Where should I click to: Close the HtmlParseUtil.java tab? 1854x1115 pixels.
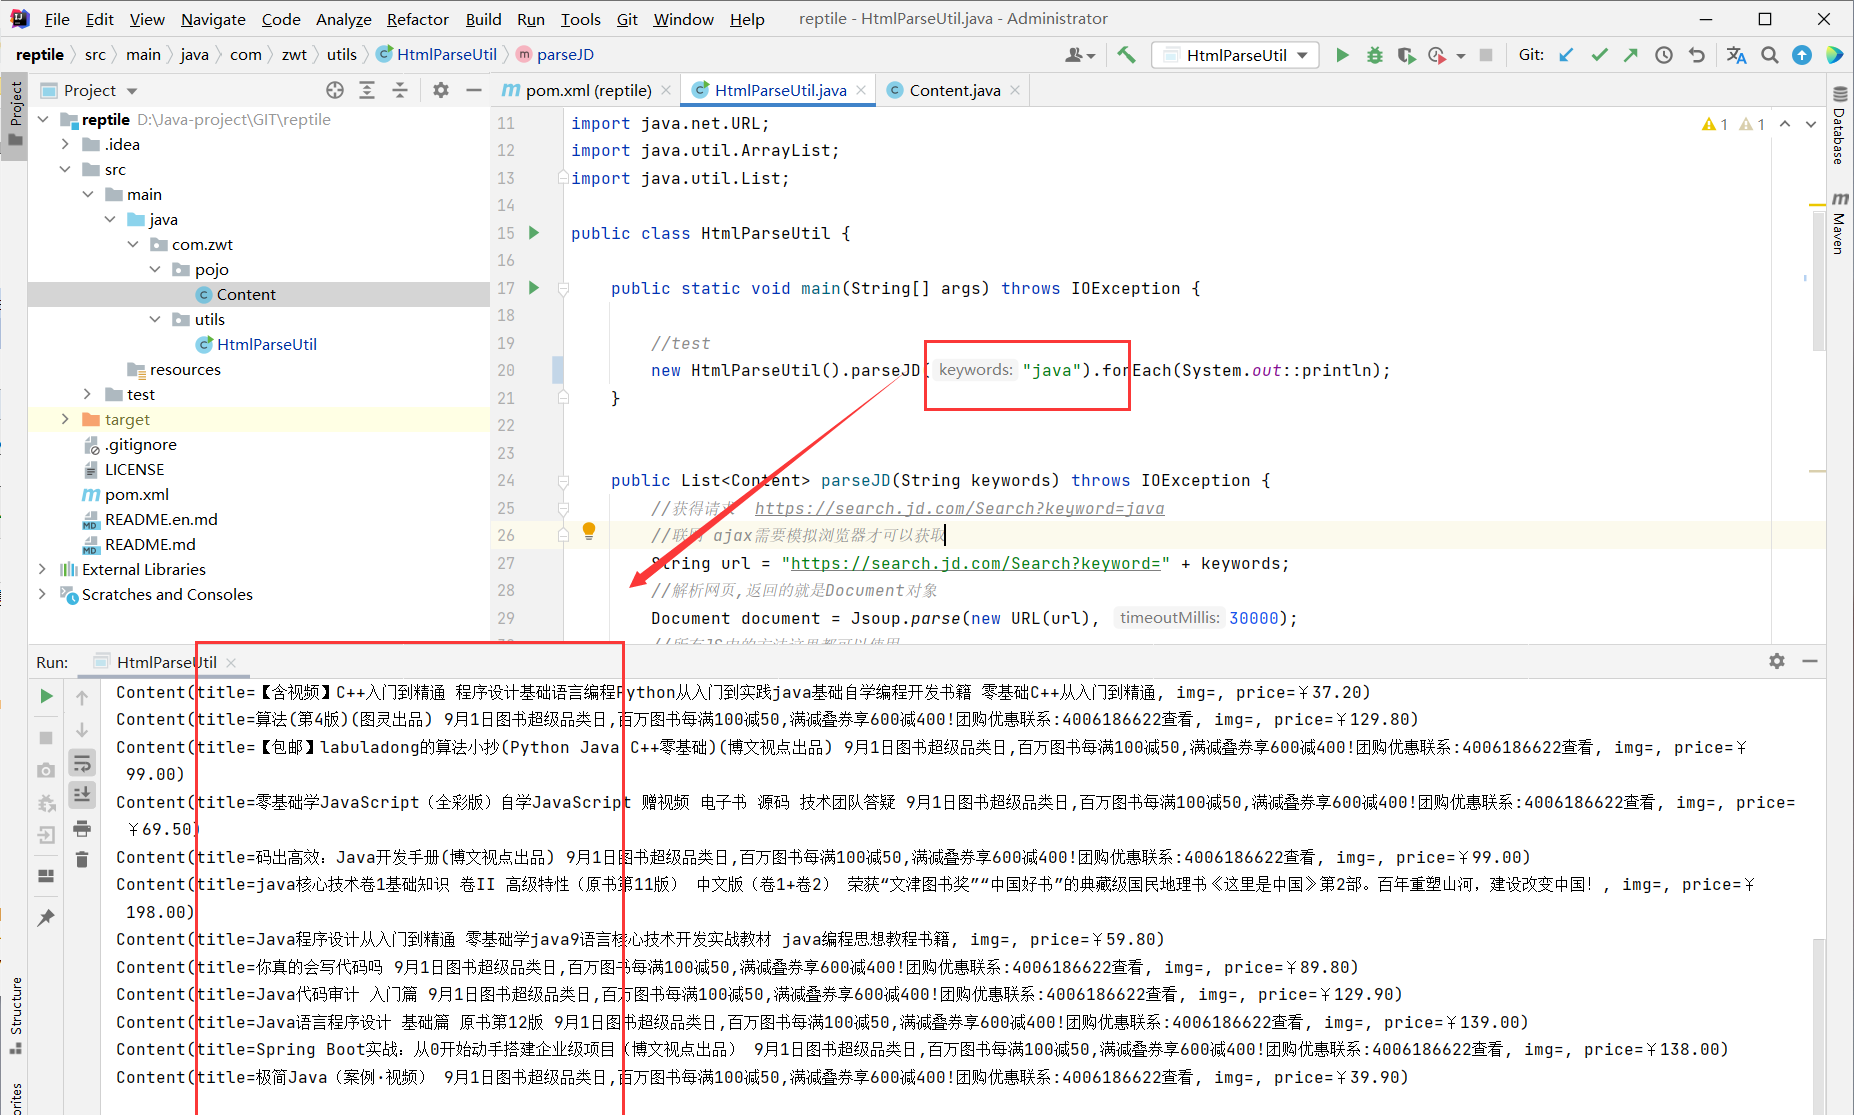pyautogui.click(x=861, y=90)
